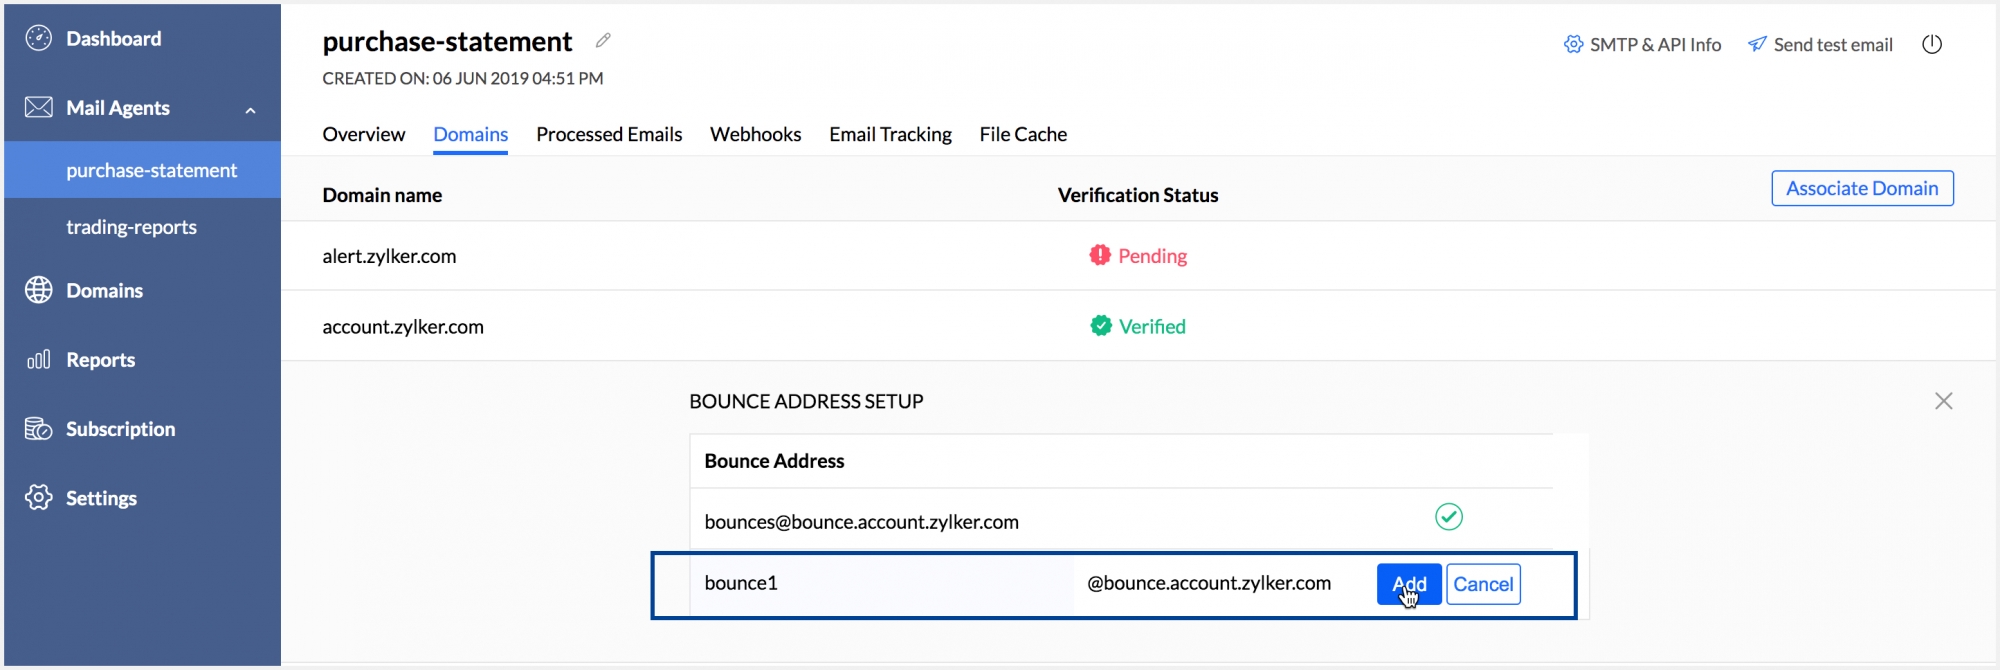Select the trading-reports mail agent
The image size is (2000, 670).
coord(131,227)
